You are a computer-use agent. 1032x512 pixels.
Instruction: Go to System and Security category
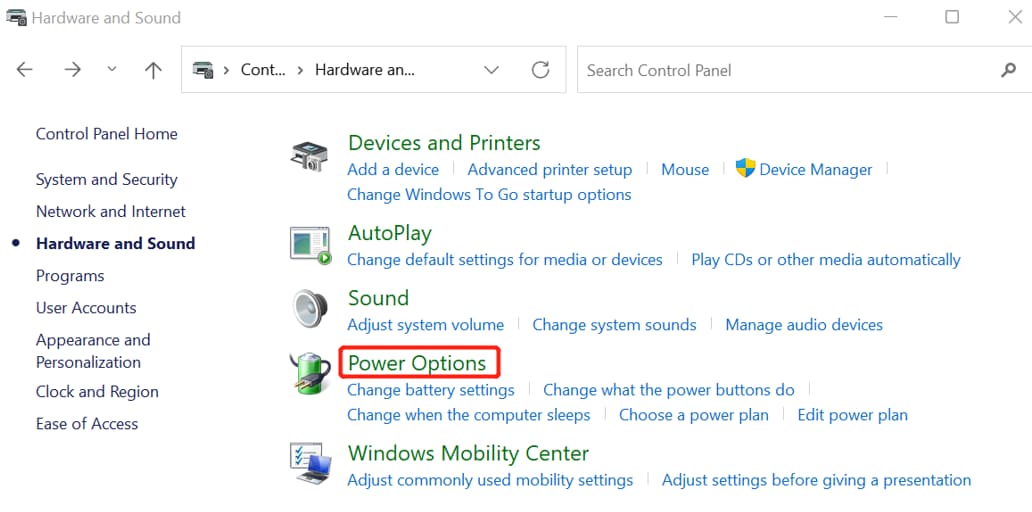107,180
